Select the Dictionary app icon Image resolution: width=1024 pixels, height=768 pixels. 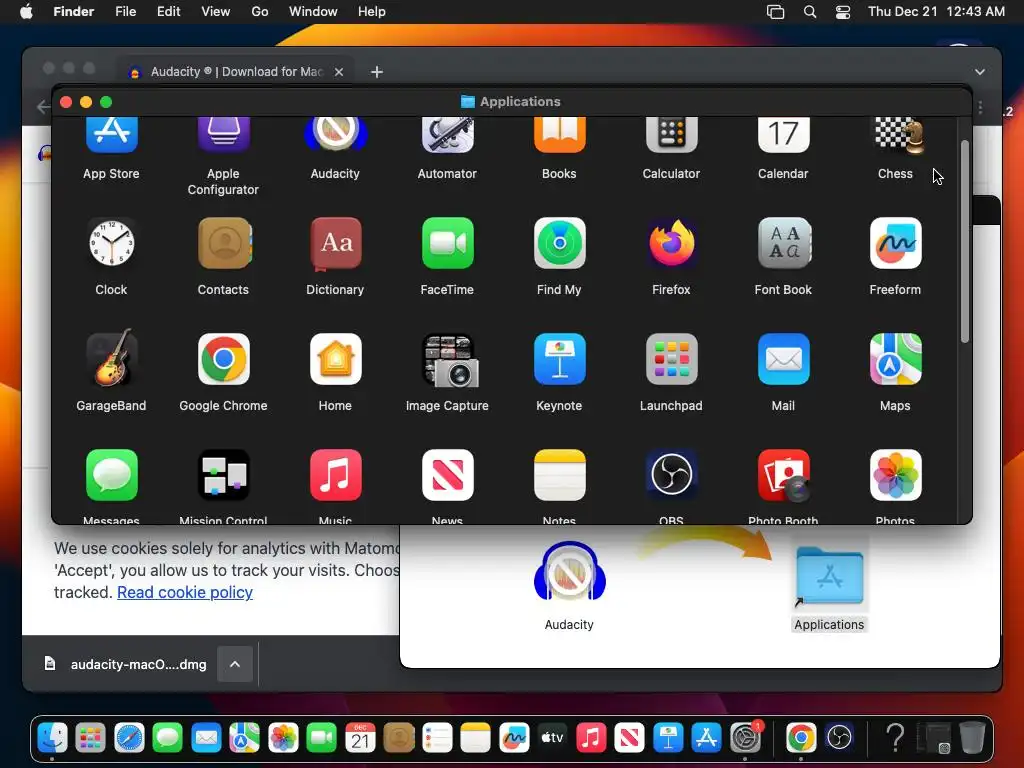[x=335, y=243]
